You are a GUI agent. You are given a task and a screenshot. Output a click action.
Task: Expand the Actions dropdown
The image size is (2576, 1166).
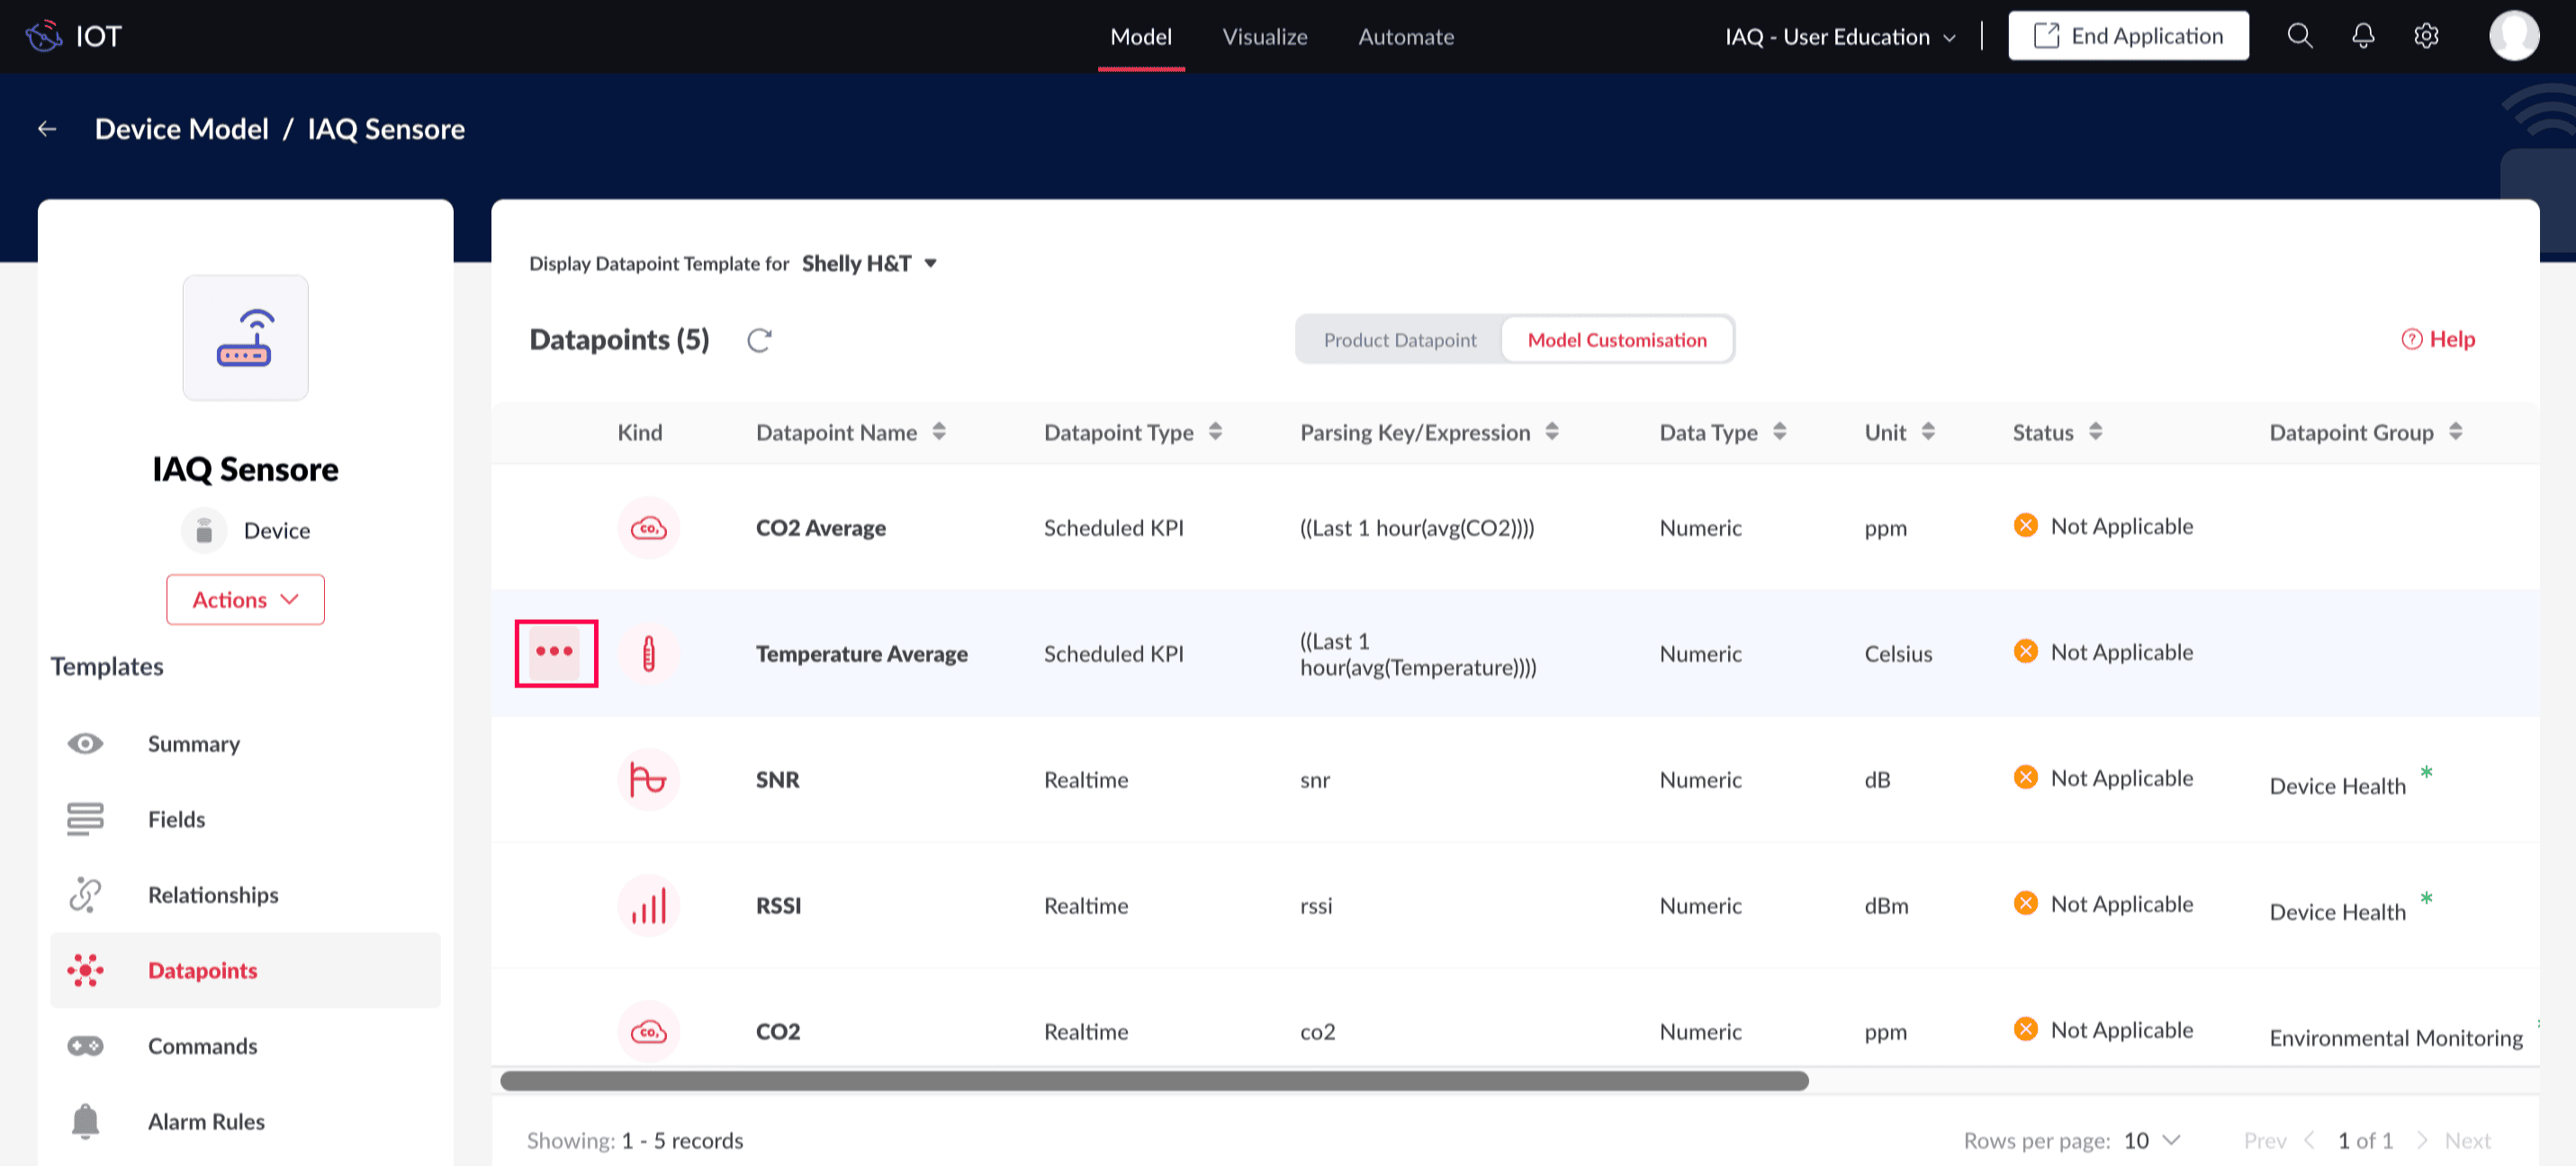[245, 599]
